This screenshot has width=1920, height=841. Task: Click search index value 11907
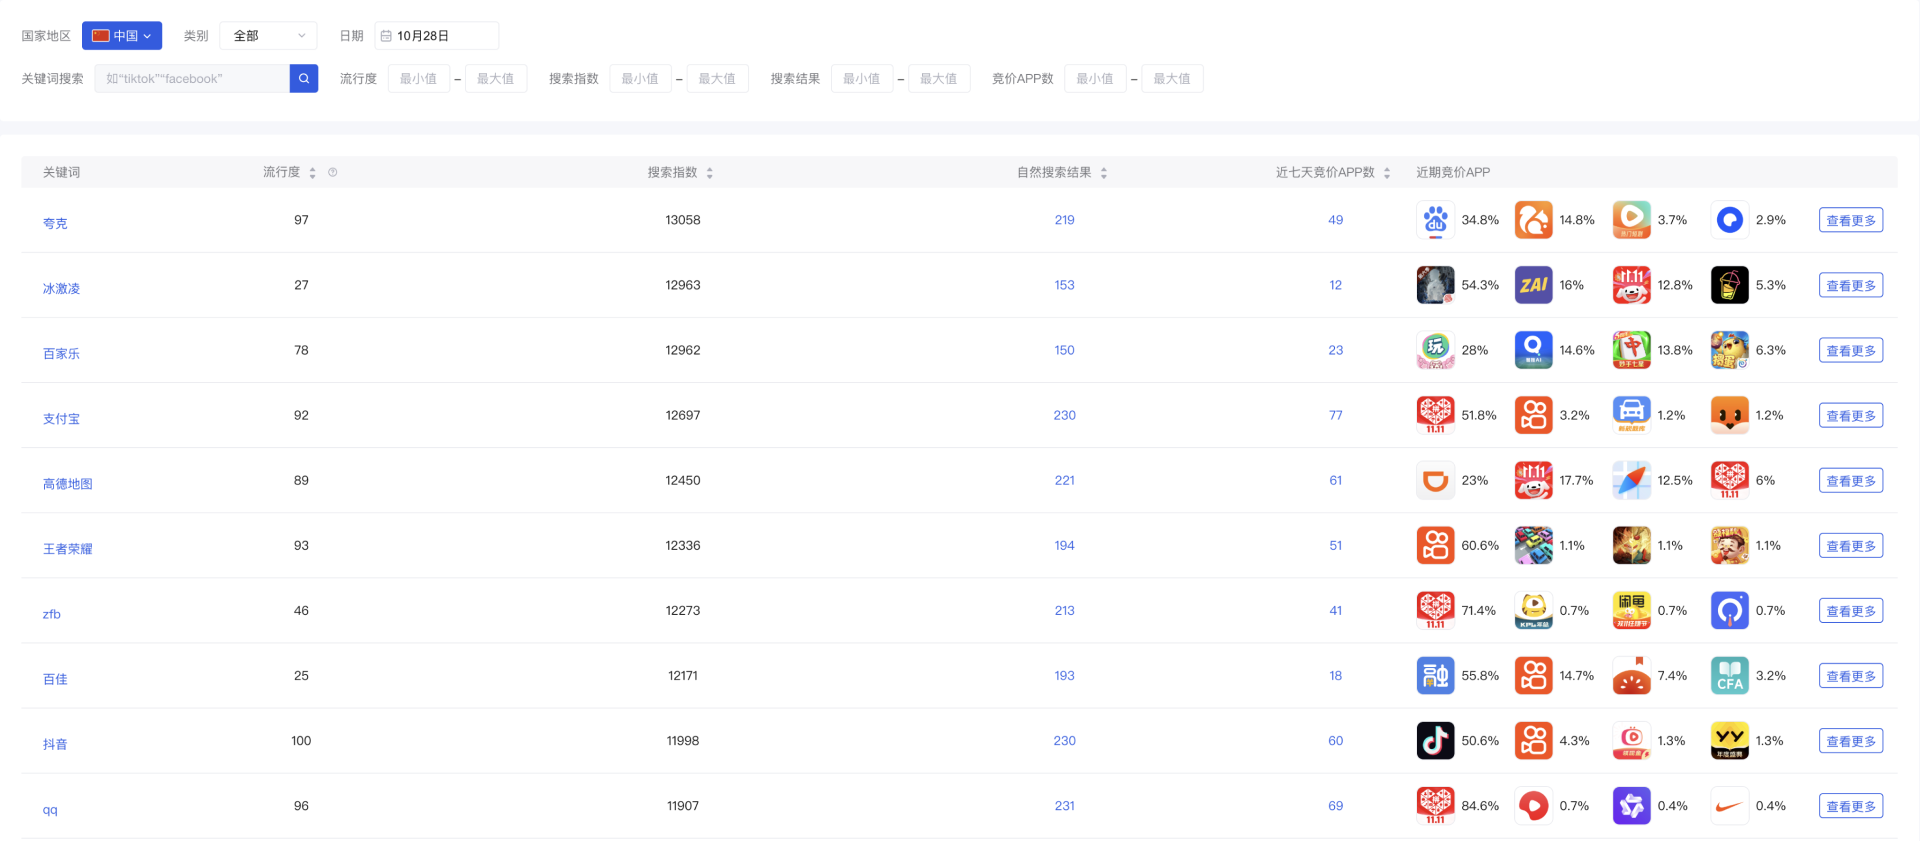click(683, 805)
